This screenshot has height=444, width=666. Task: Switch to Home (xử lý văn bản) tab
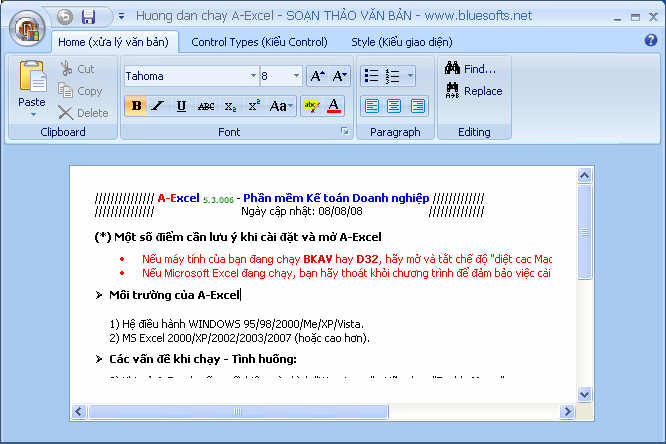pyautogui.click(x=113, y=42)
